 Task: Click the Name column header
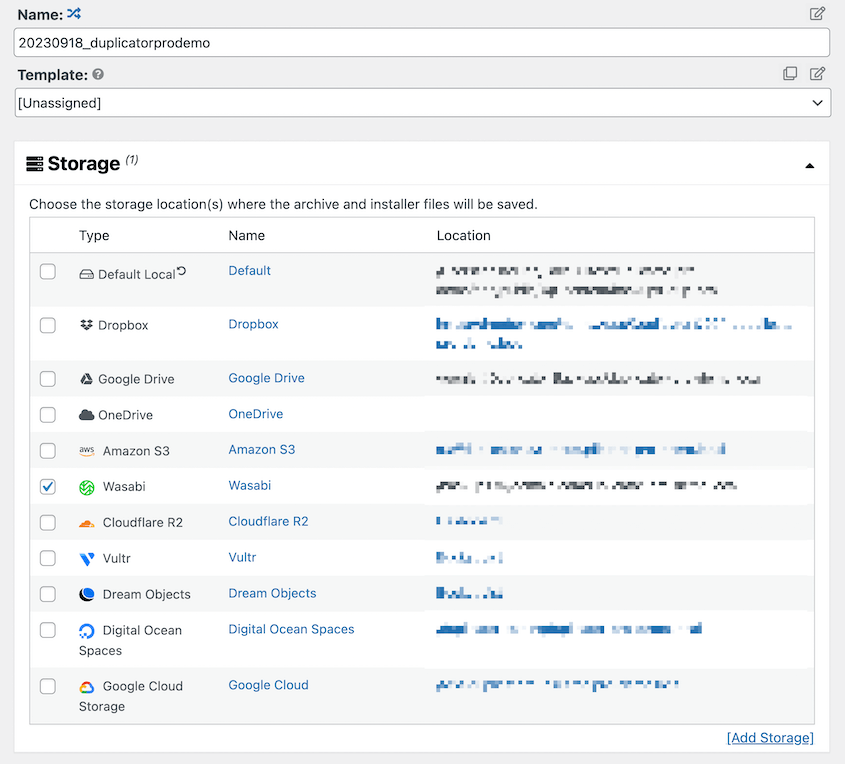(x=246, y=235)
